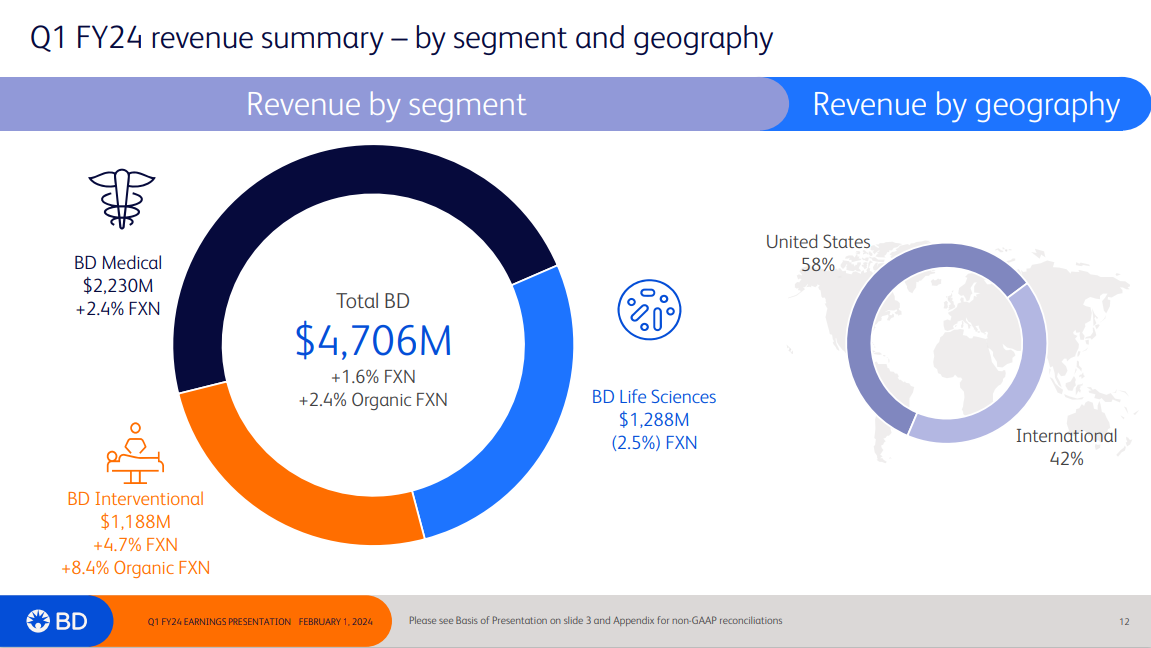This screenshot has height=648, width=1151.
Task: Switch to the Revenue by geography header
Action: [x=966, y=104]
